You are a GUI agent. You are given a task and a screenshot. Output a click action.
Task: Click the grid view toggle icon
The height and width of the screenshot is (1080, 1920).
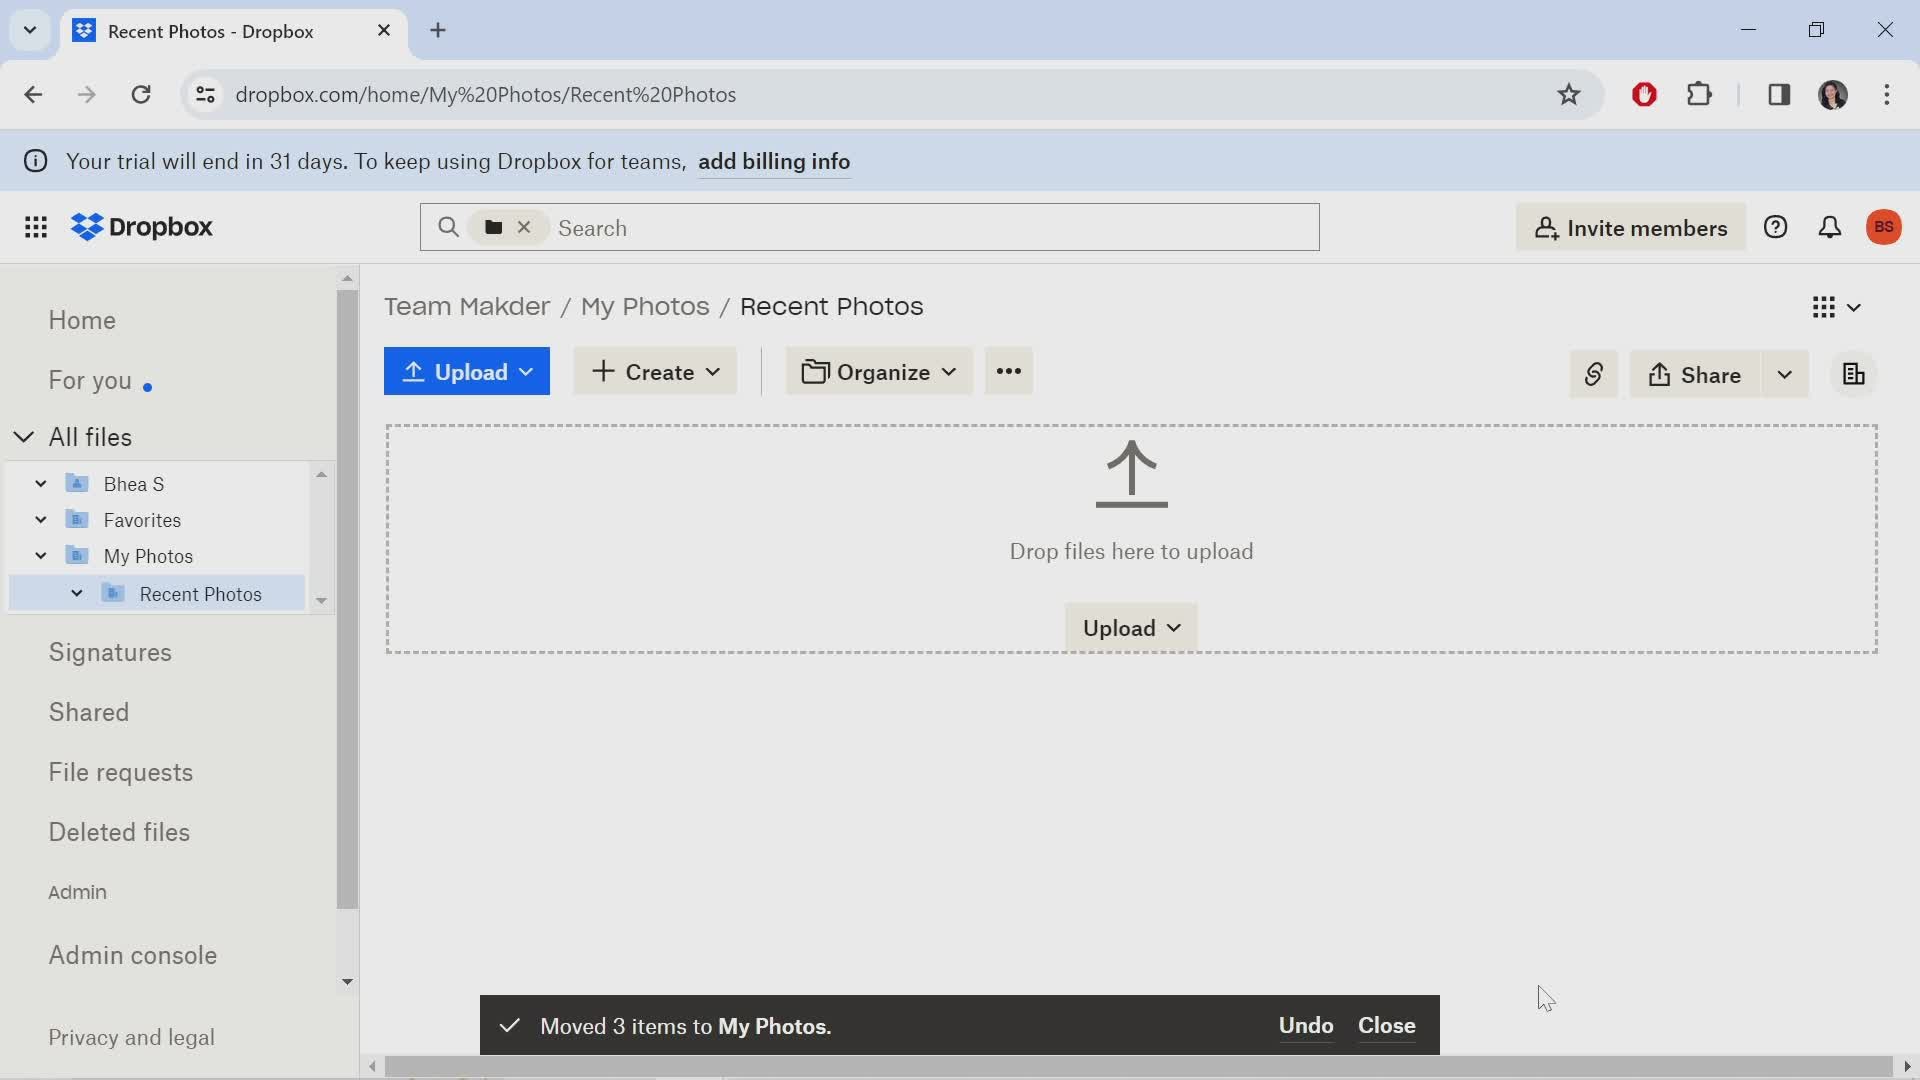pyautogui.click(x=1824, y=306)
